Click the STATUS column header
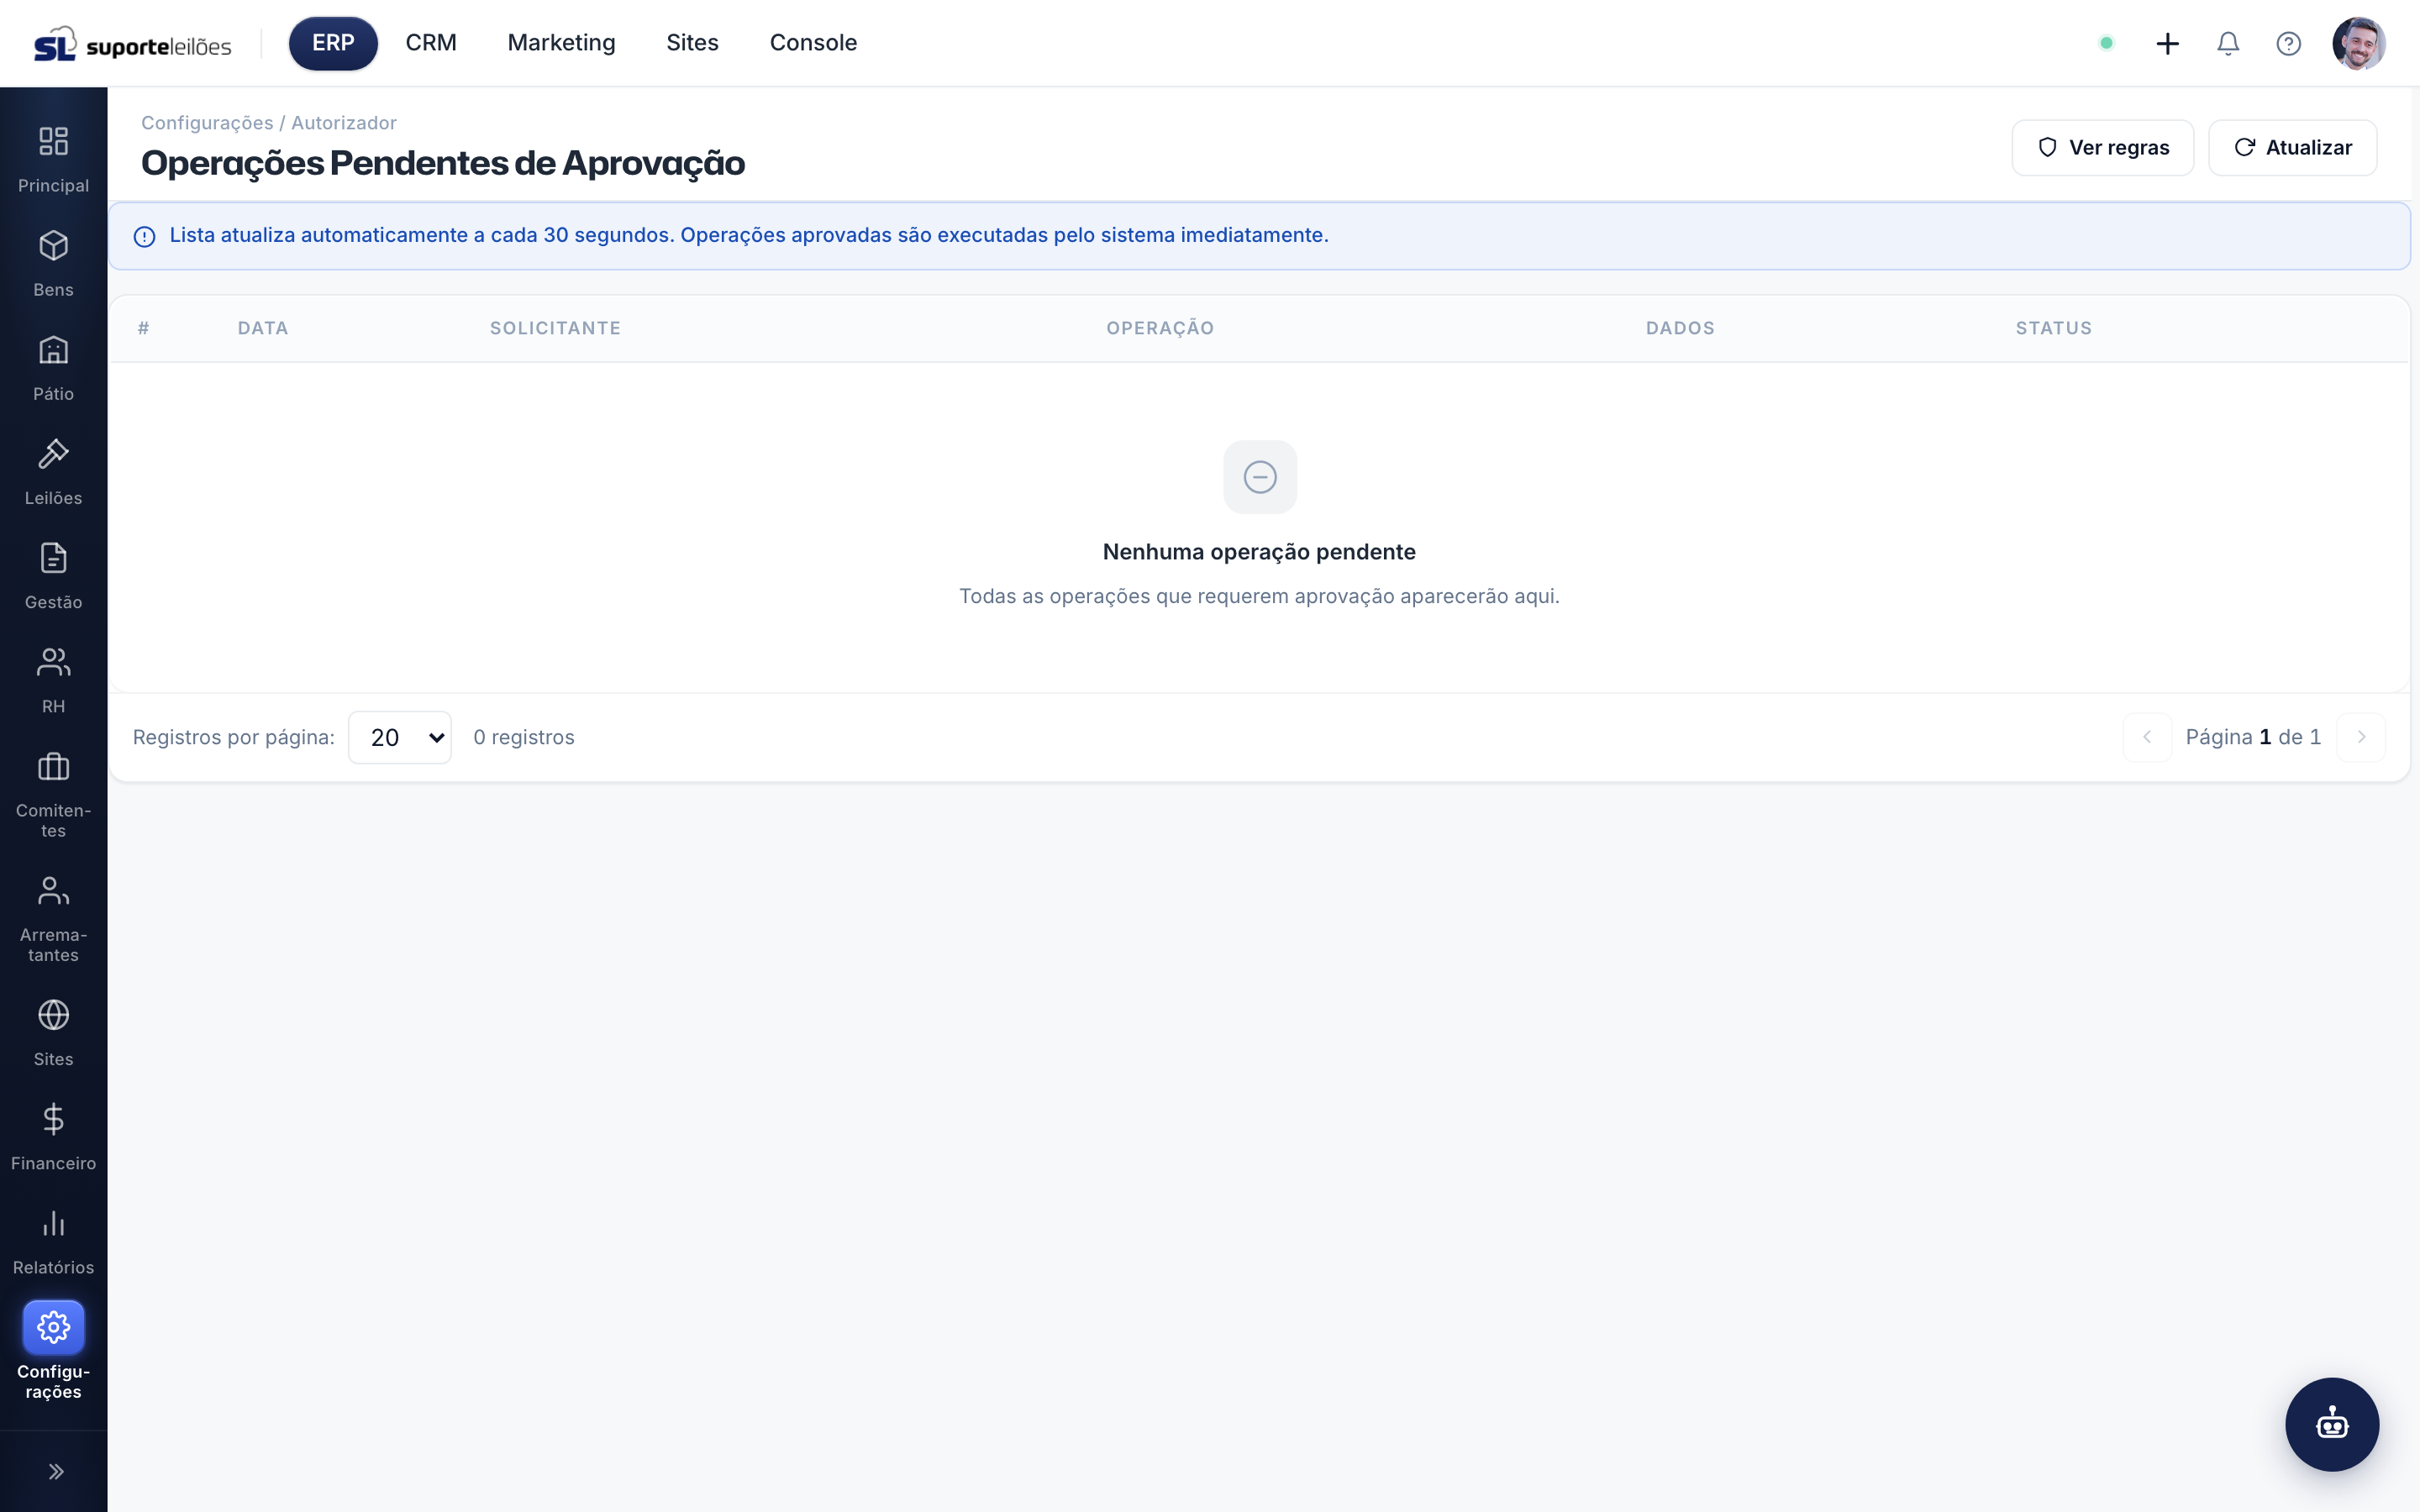 pyautogui.click(x=2053, y=328)
